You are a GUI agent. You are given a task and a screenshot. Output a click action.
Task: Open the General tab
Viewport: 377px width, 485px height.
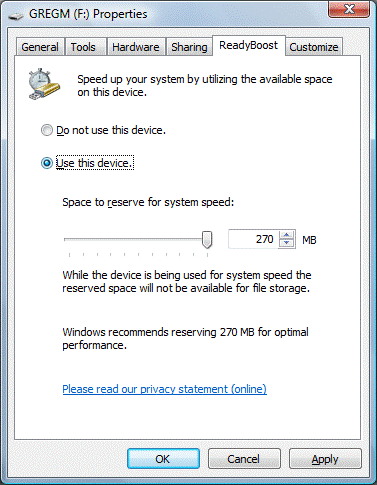(x=40, y=47)
